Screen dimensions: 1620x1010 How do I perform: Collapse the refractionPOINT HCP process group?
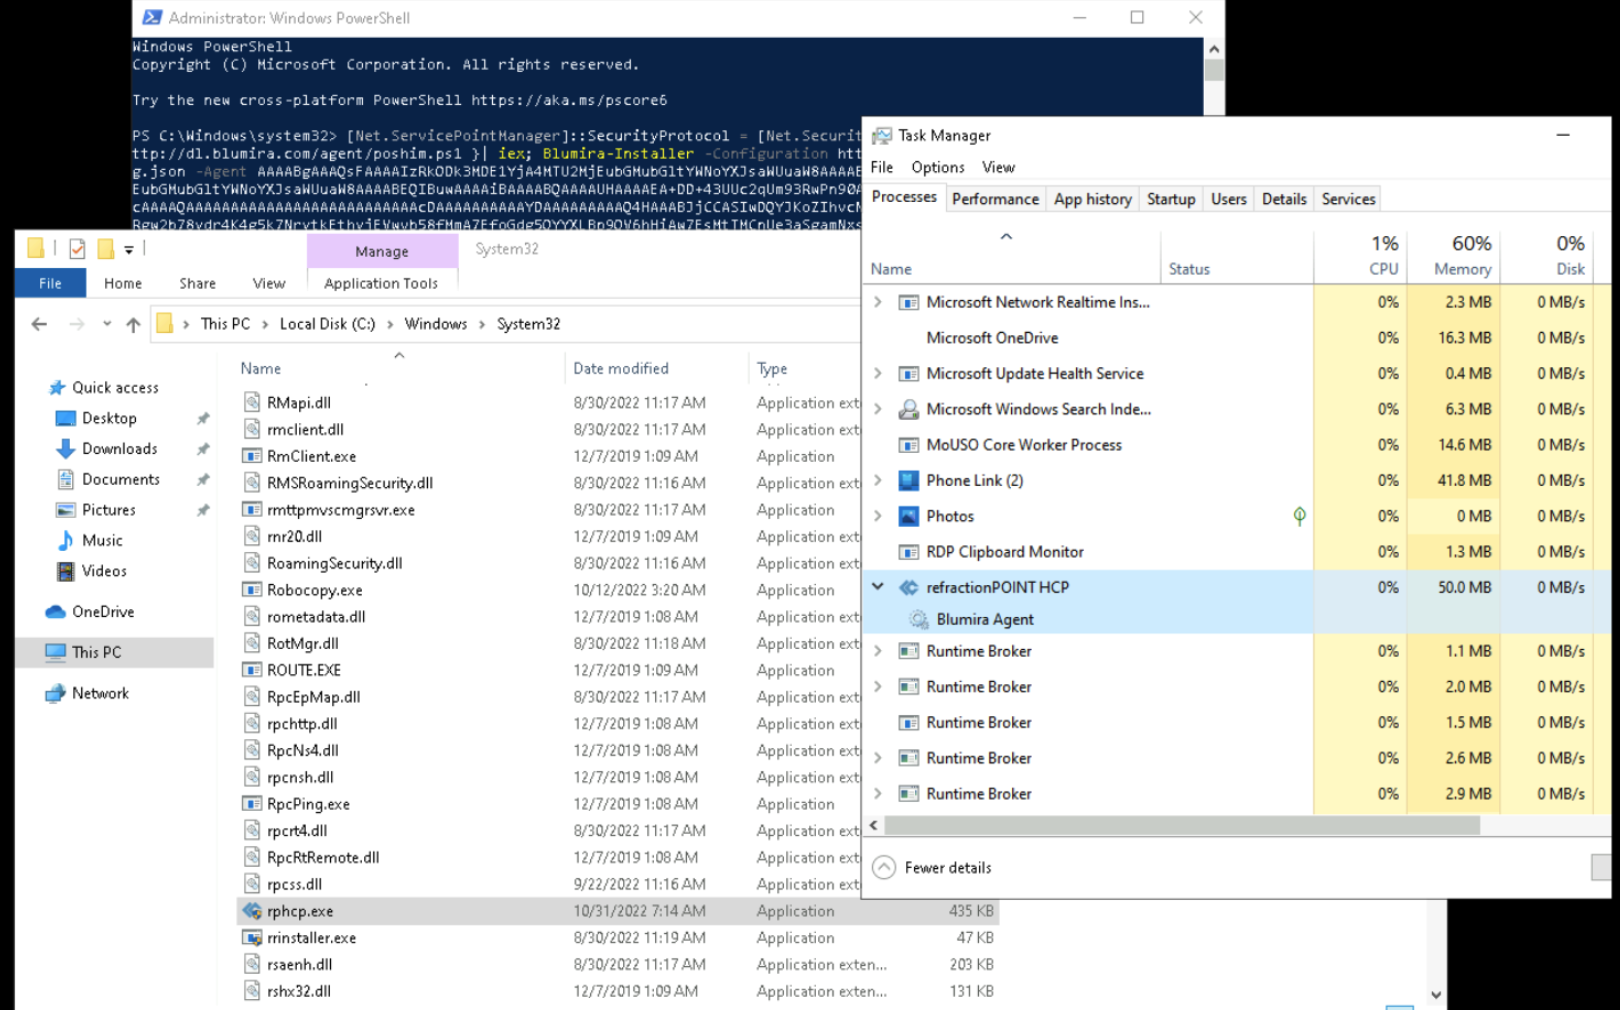[878, 587]
